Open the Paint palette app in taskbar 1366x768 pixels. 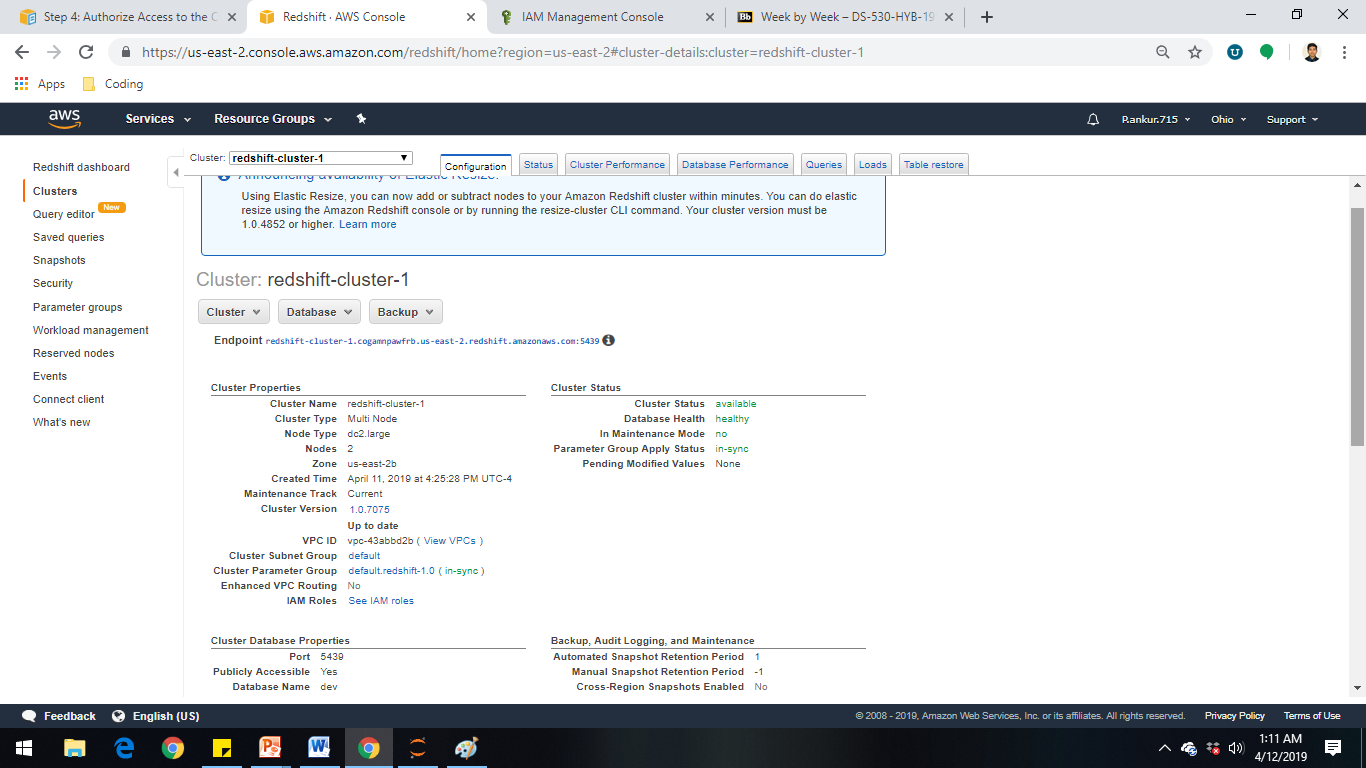pyautogui.click(x=467, y=748)
